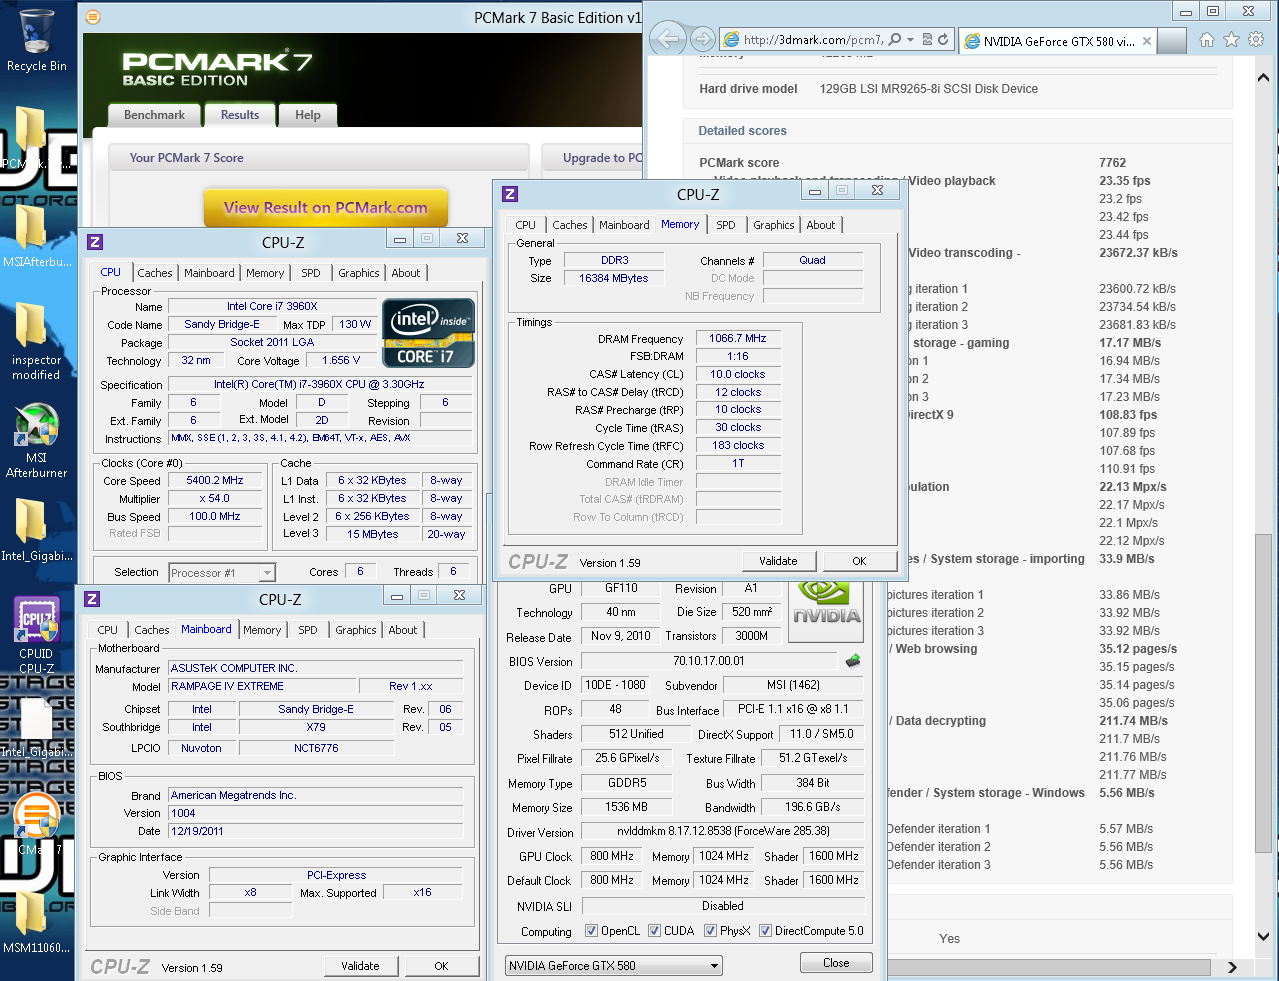
Task: Click the GPU-Z Close button
Action: point(836,963)
